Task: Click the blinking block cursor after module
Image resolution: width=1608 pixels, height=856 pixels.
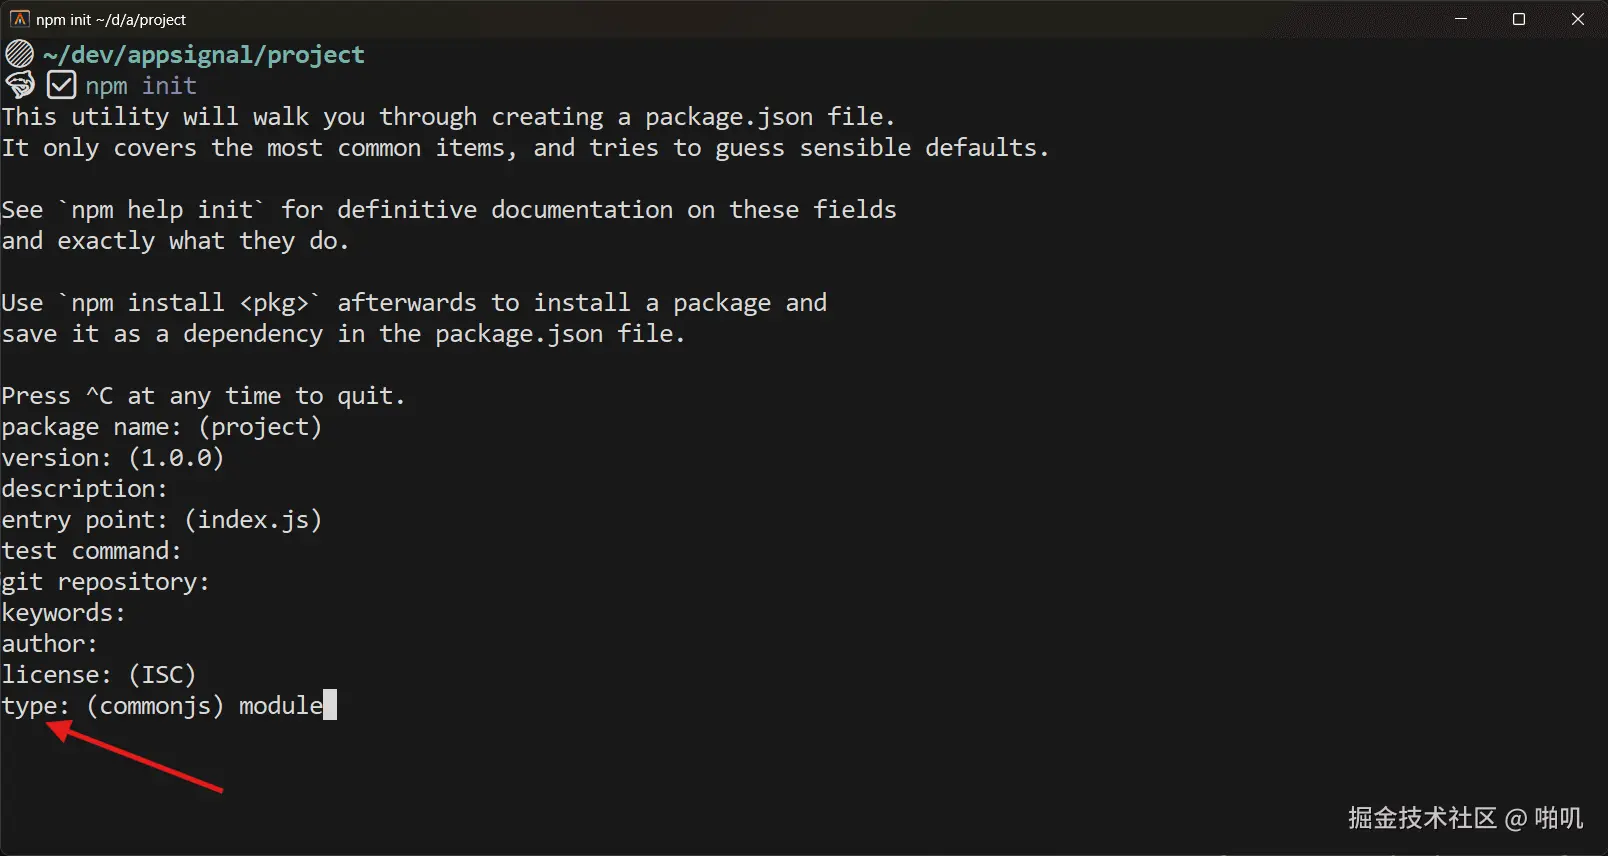Action: point(331,705)
